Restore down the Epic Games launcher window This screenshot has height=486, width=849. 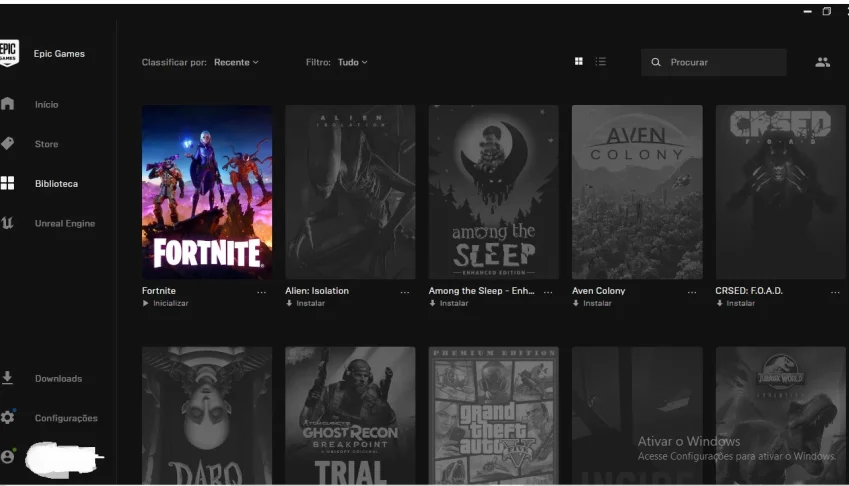tap(827, 11)
